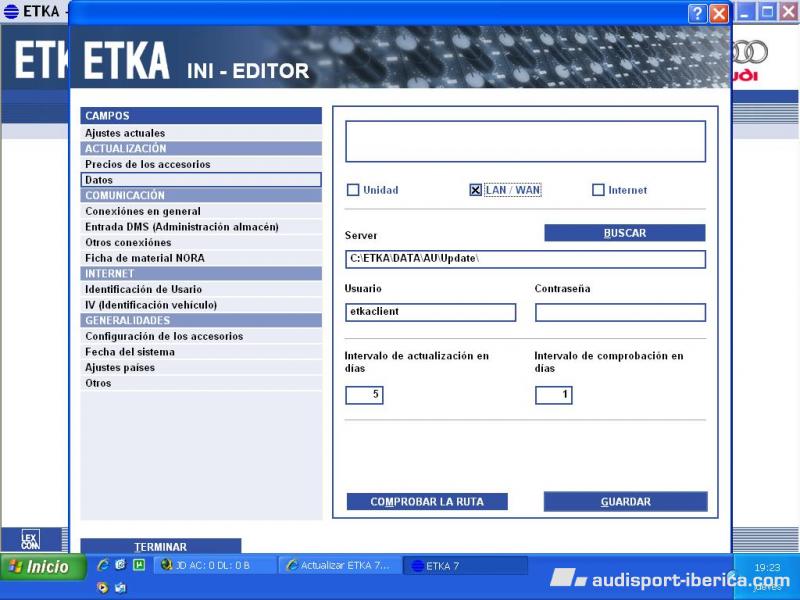Click the BUSCAR button
The width and height of the screenshot is (800, 600).
point(625,233)
